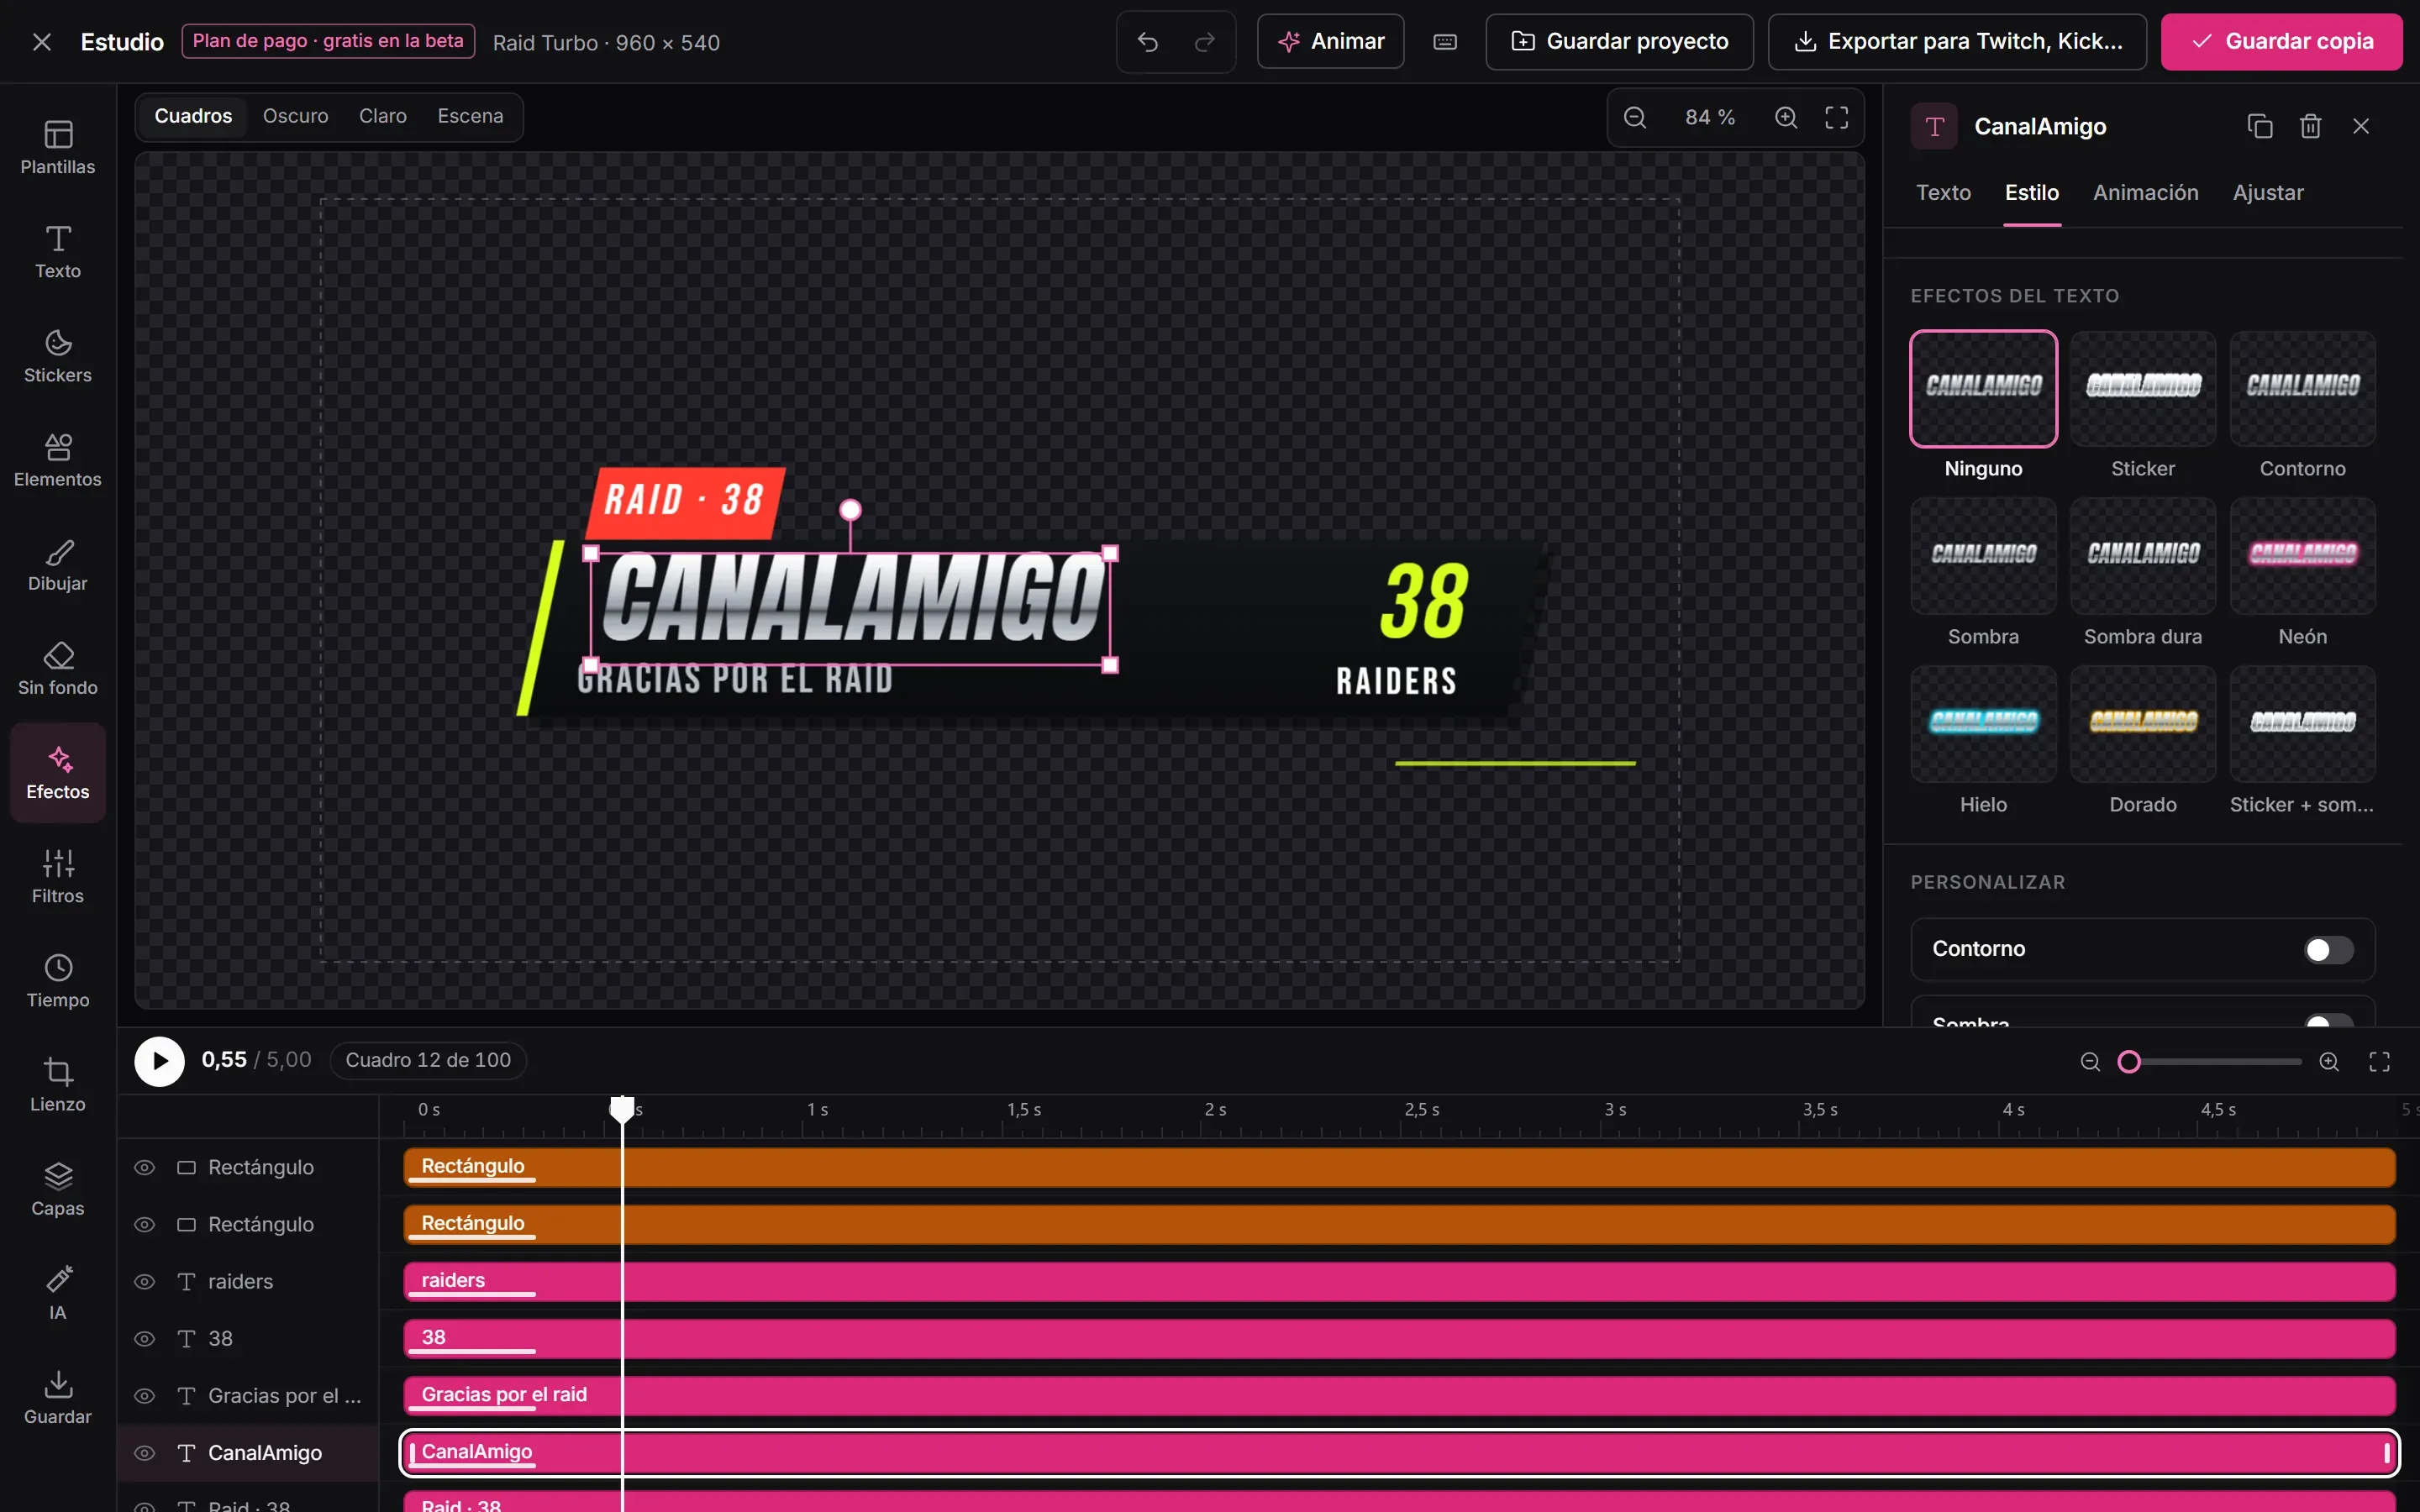2420x1512 pixels.
Task: Open Exportar para Twitch, Kick
Action: (x=1956, y=42)
